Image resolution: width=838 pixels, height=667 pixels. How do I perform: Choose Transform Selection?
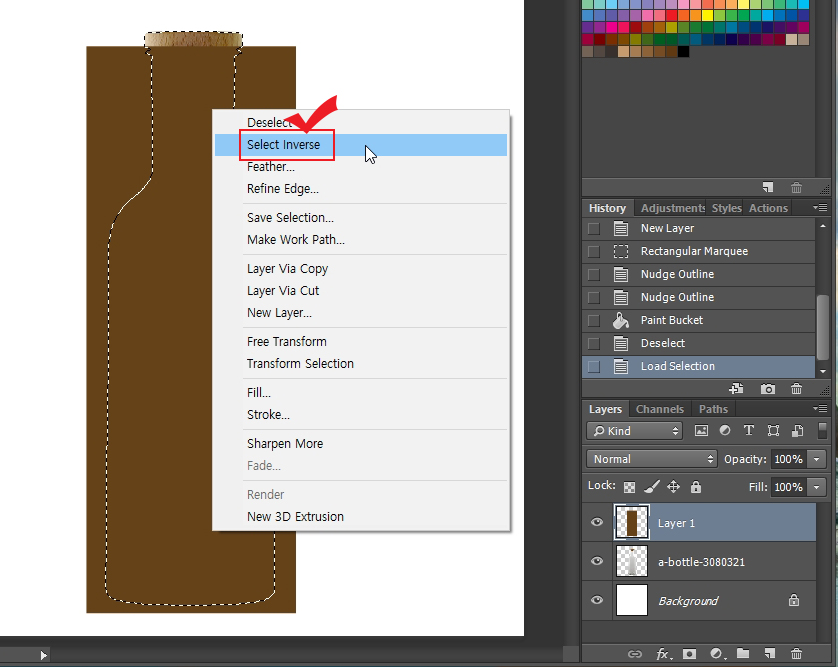[x=361, y=363]
